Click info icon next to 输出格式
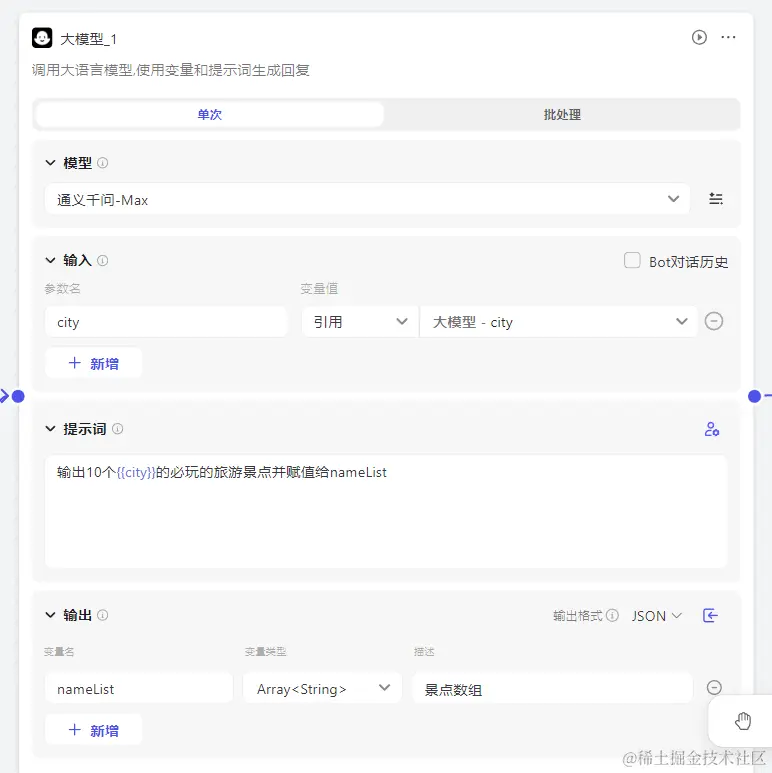Viewport: 772px width, 773px height. coord(612,615)
